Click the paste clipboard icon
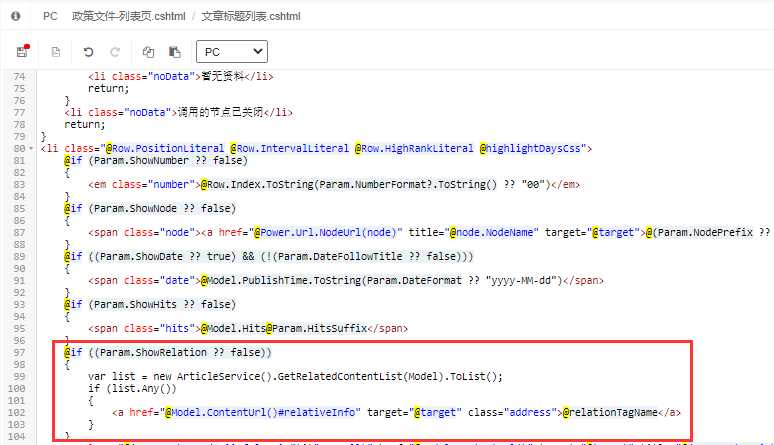 tap(175, 51)
